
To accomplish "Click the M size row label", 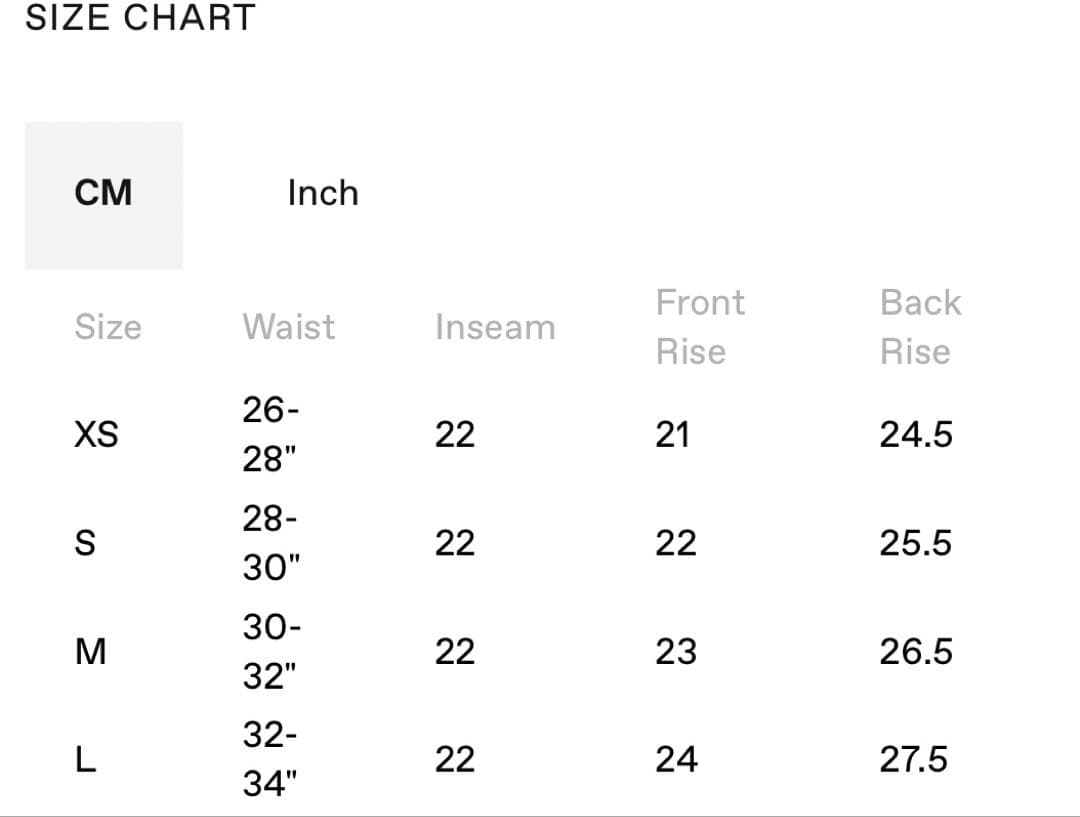I will click(90, 652).
